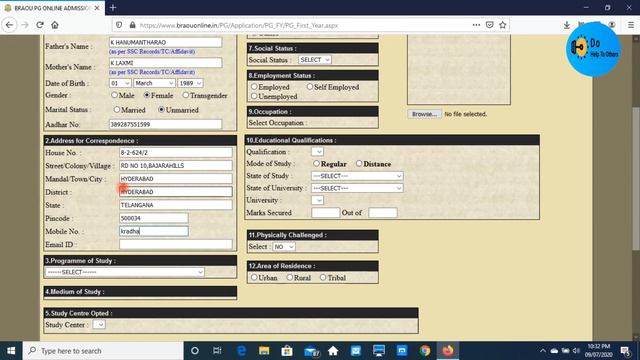Choose Self Employed option
640x360 pixels.
pos(310,87)
